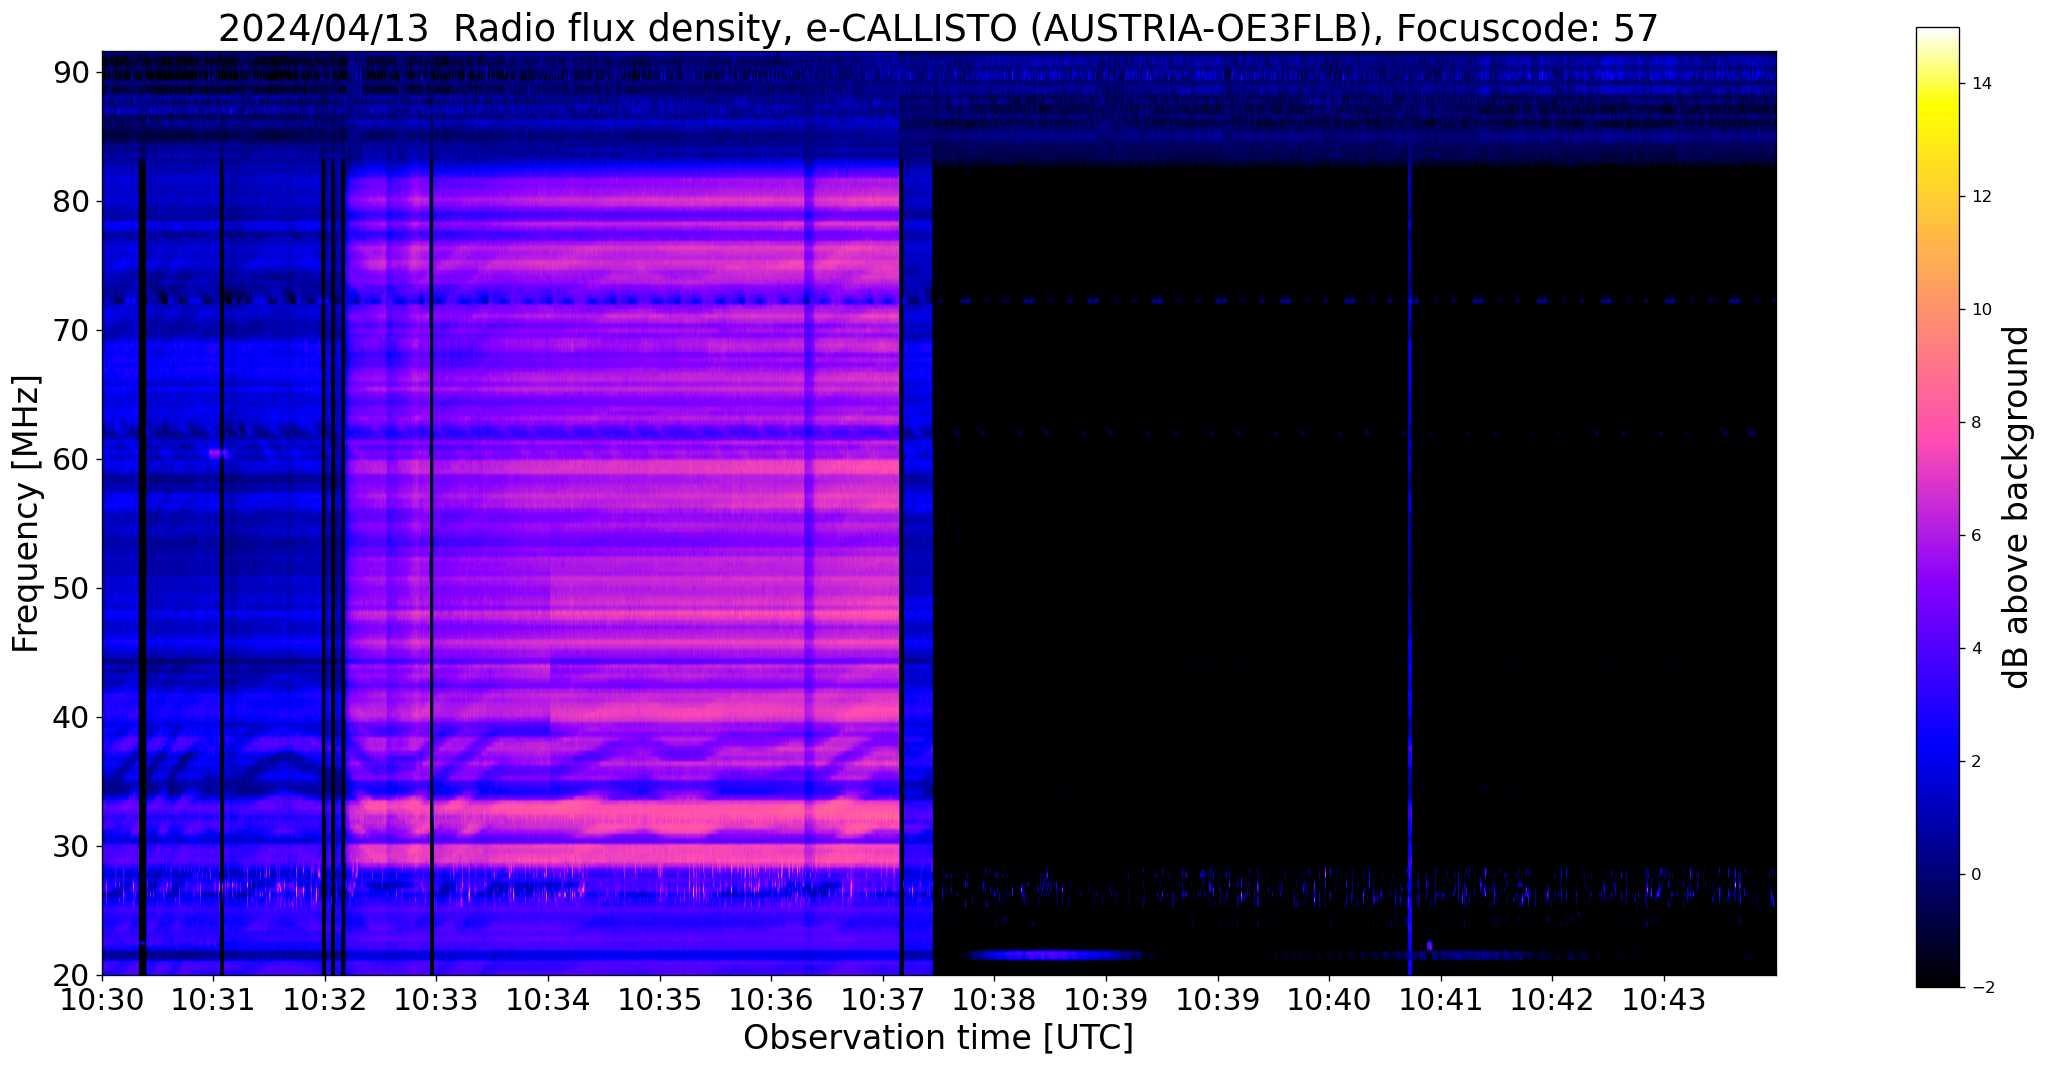The height and width of the screenshot is (1067, 2047).
Task: Click the 'Frequency [MHz]' y-axis label
Action: 27,513
